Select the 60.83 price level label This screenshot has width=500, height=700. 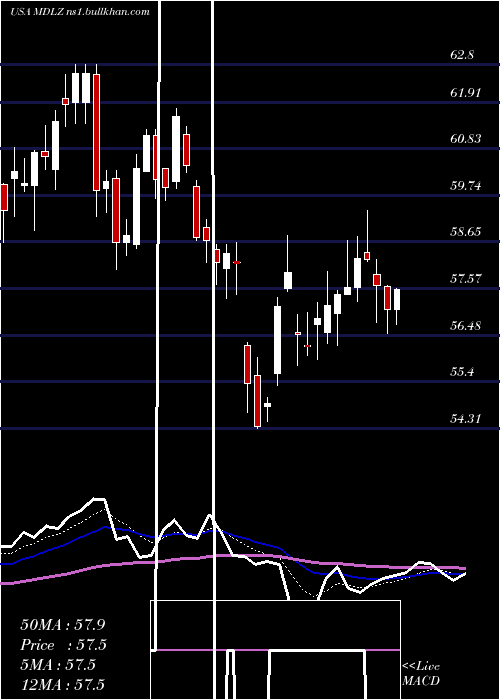point(466,139)
